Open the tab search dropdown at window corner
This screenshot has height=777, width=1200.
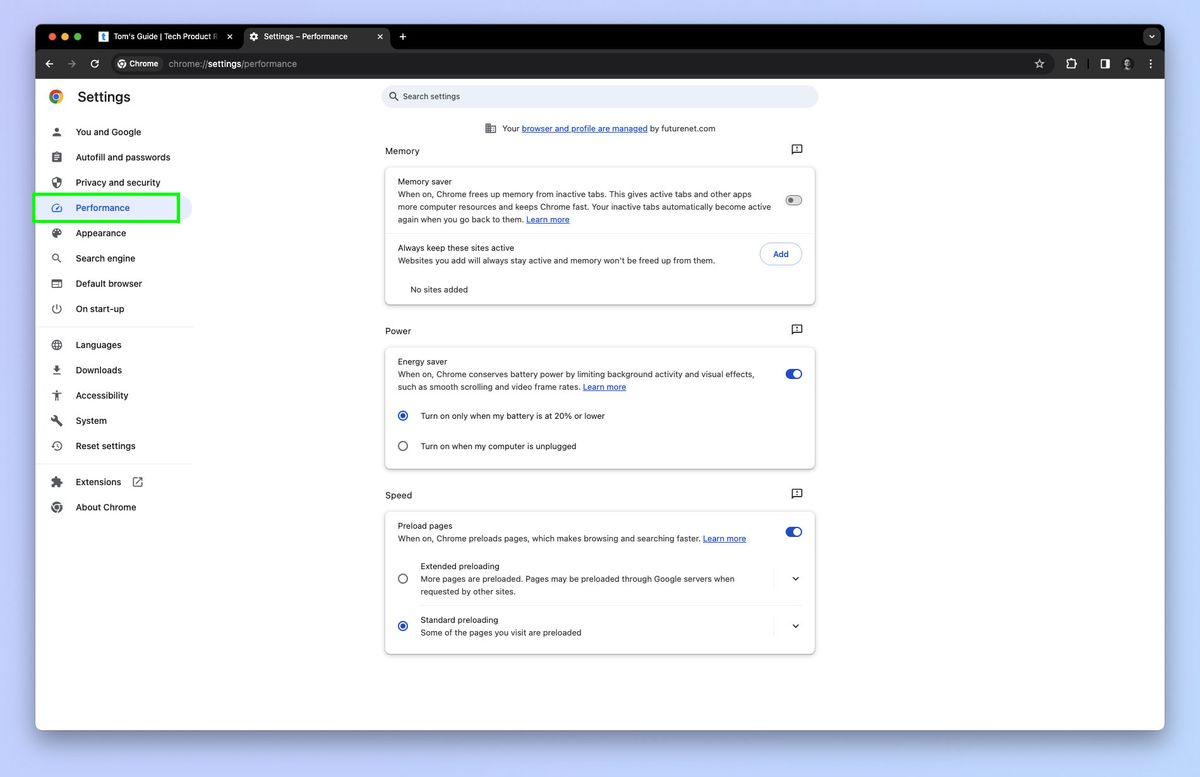(x=1151, y=36)
